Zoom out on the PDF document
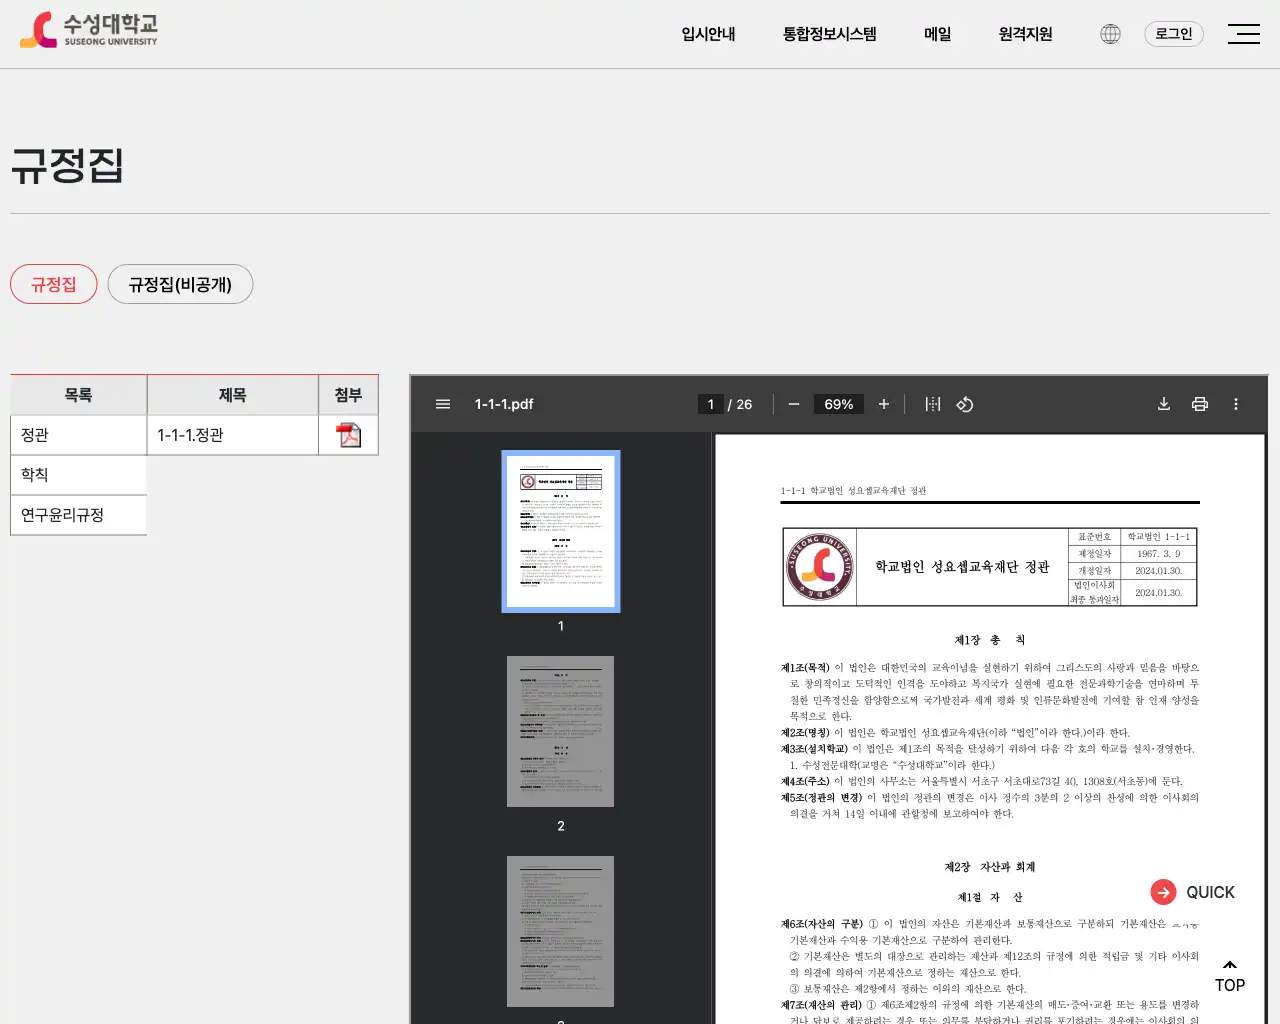This screenshot has height=1024, width=1280. [793, 404]
